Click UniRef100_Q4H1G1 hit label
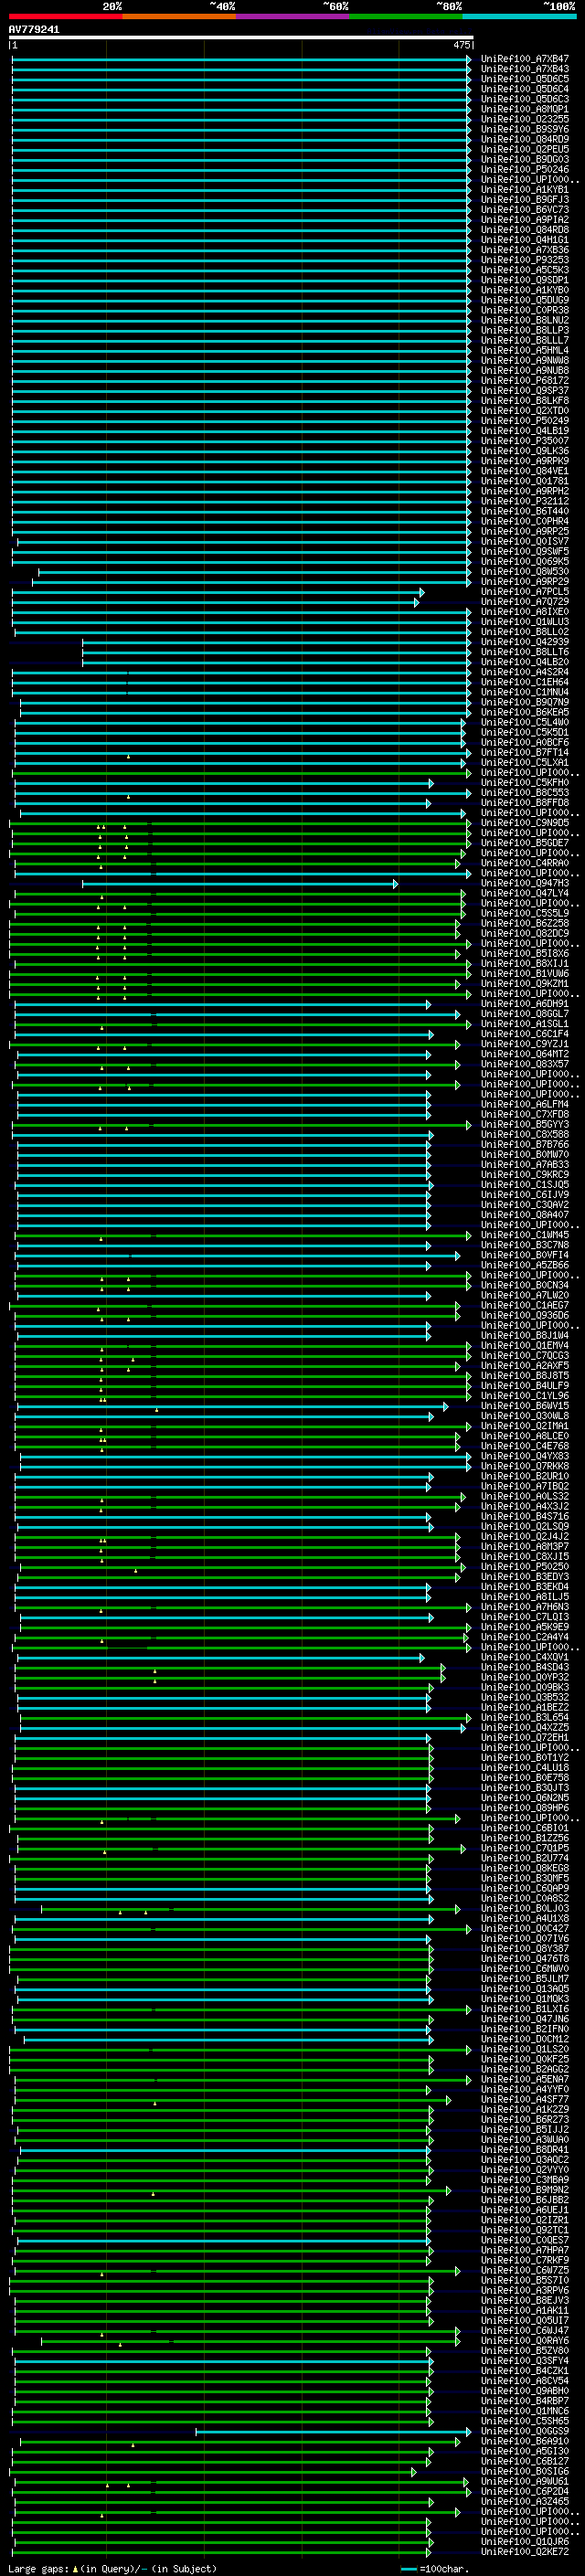The width and height of the screenshot is (585, 2576). [525, 240]
